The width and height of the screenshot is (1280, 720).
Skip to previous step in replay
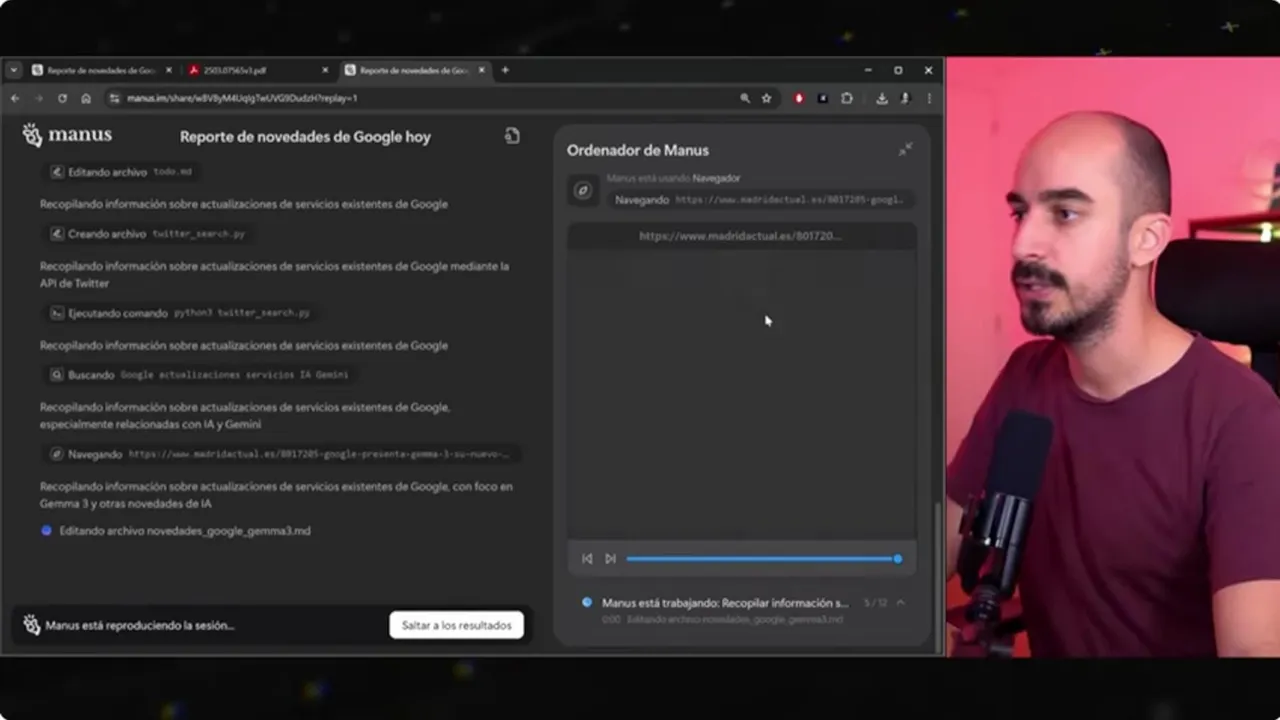587,559
